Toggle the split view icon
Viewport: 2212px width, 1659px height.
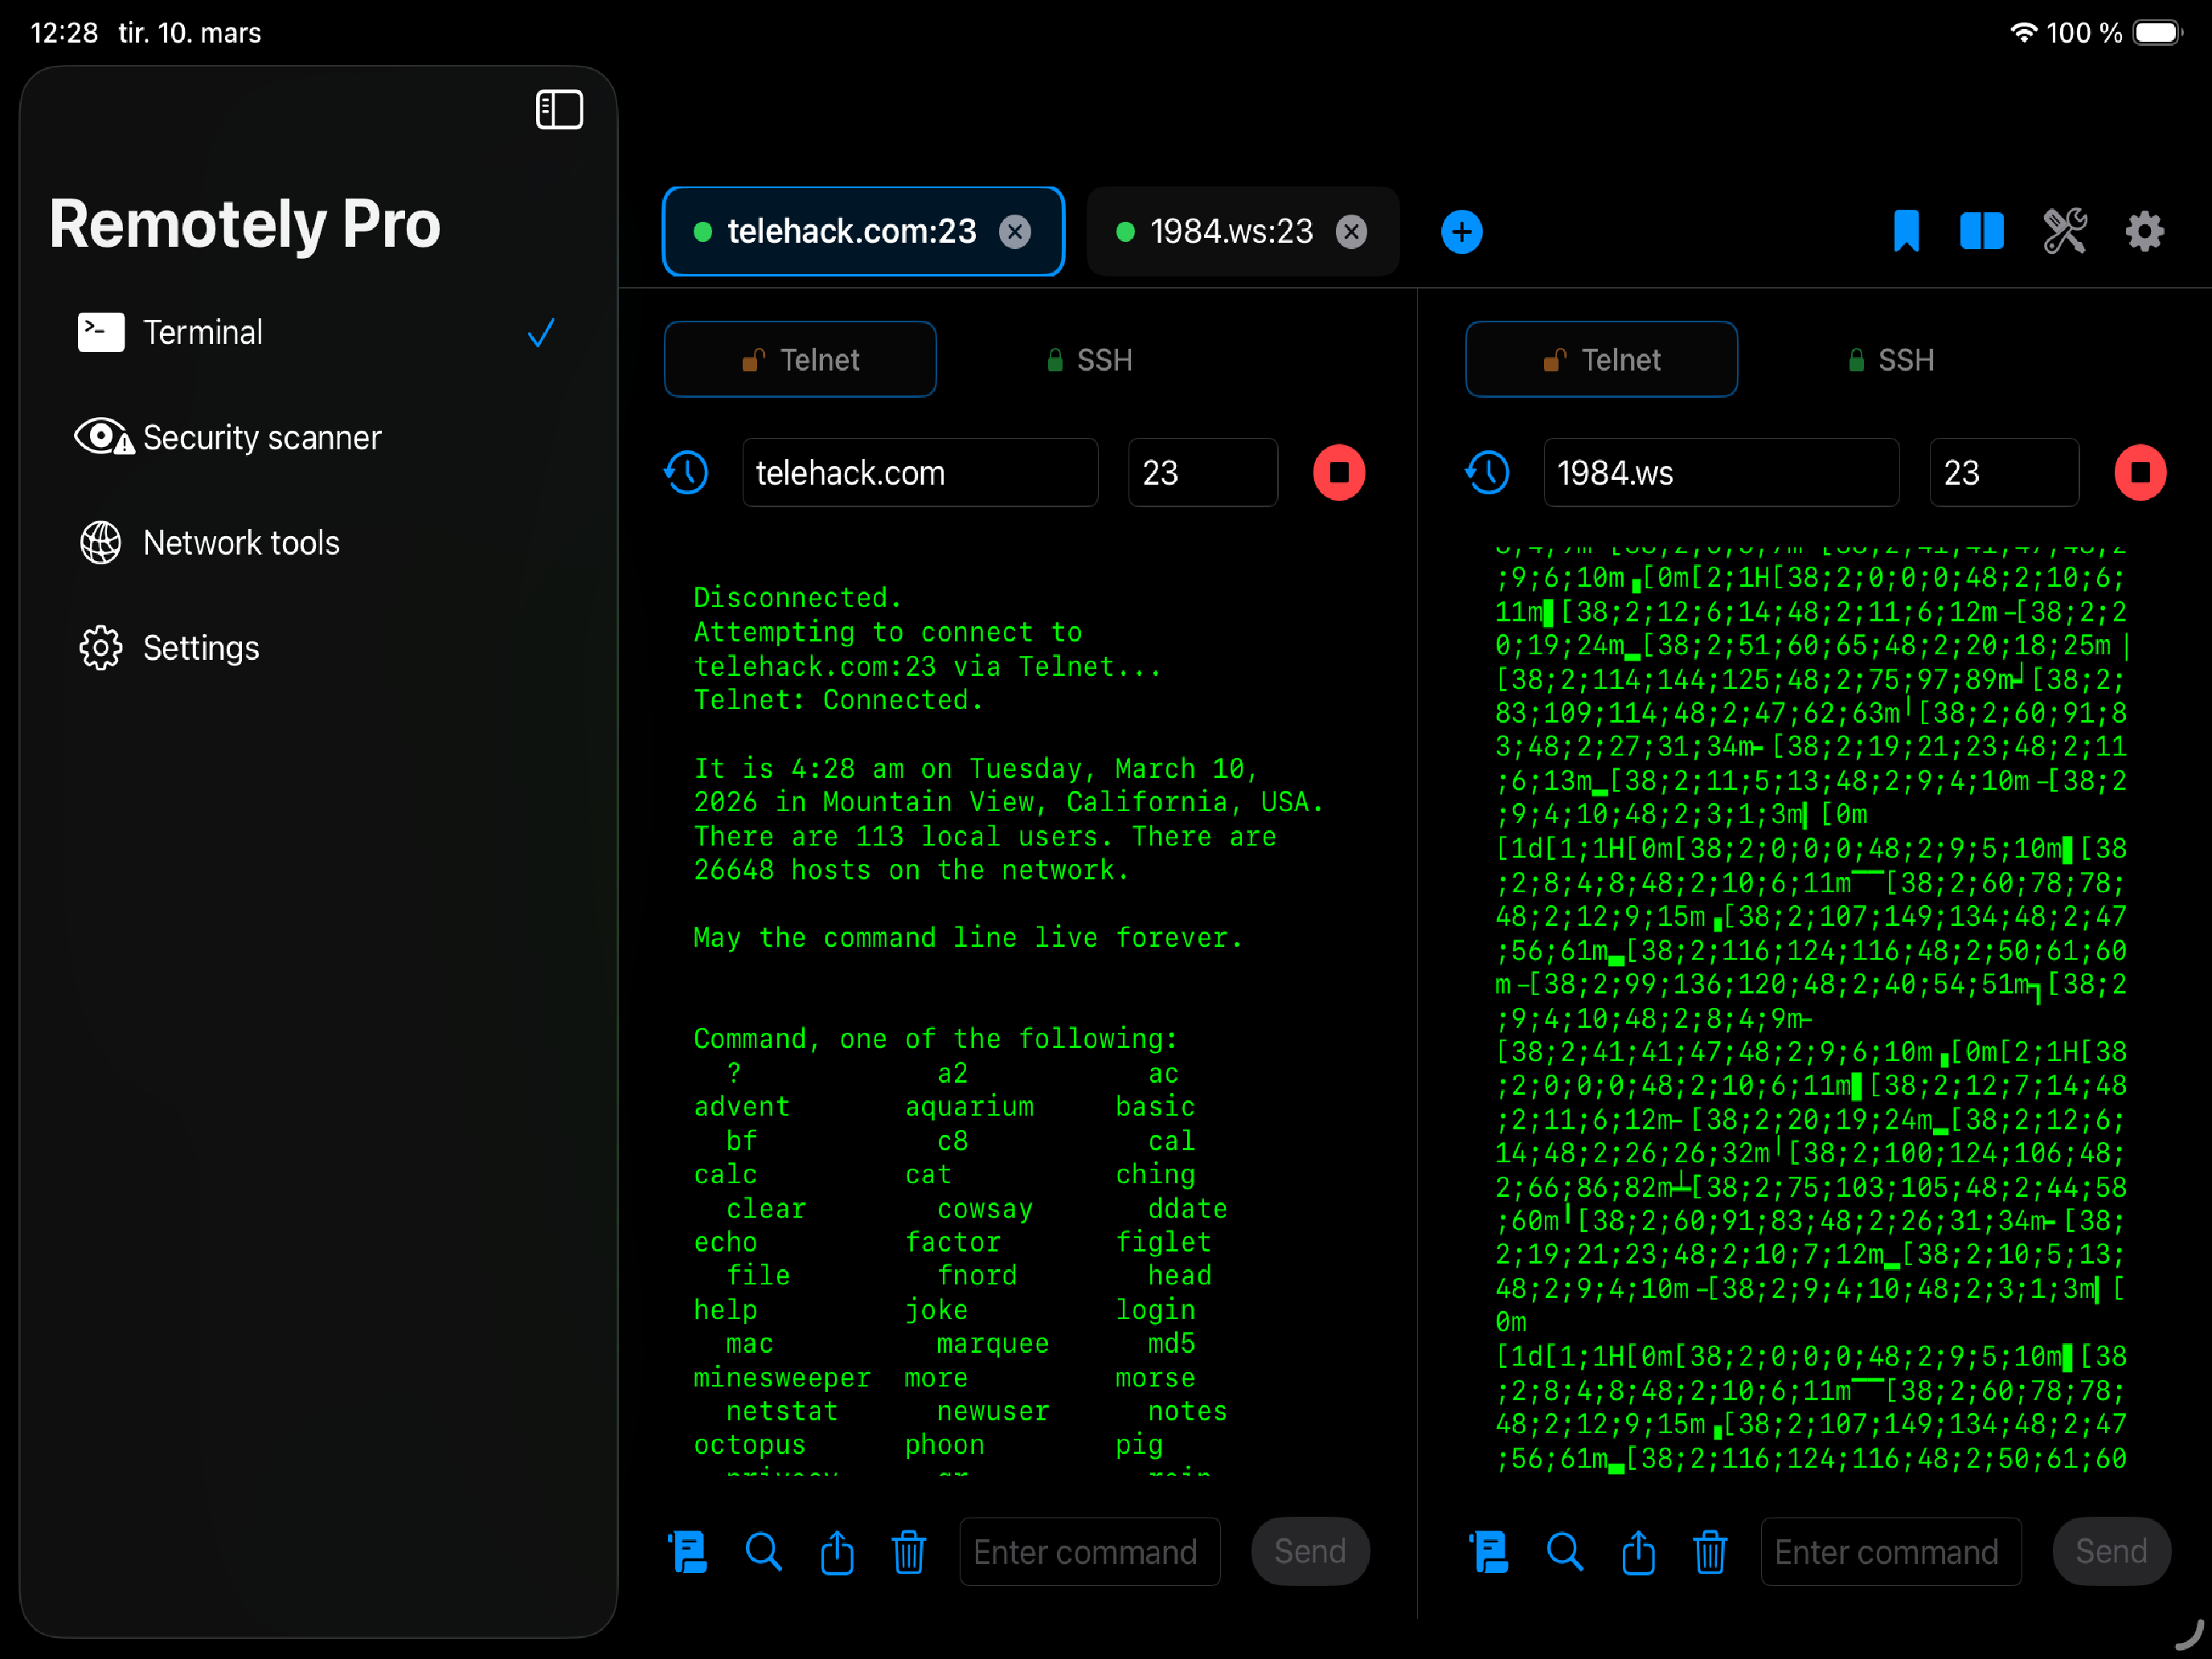(1981, 231)
